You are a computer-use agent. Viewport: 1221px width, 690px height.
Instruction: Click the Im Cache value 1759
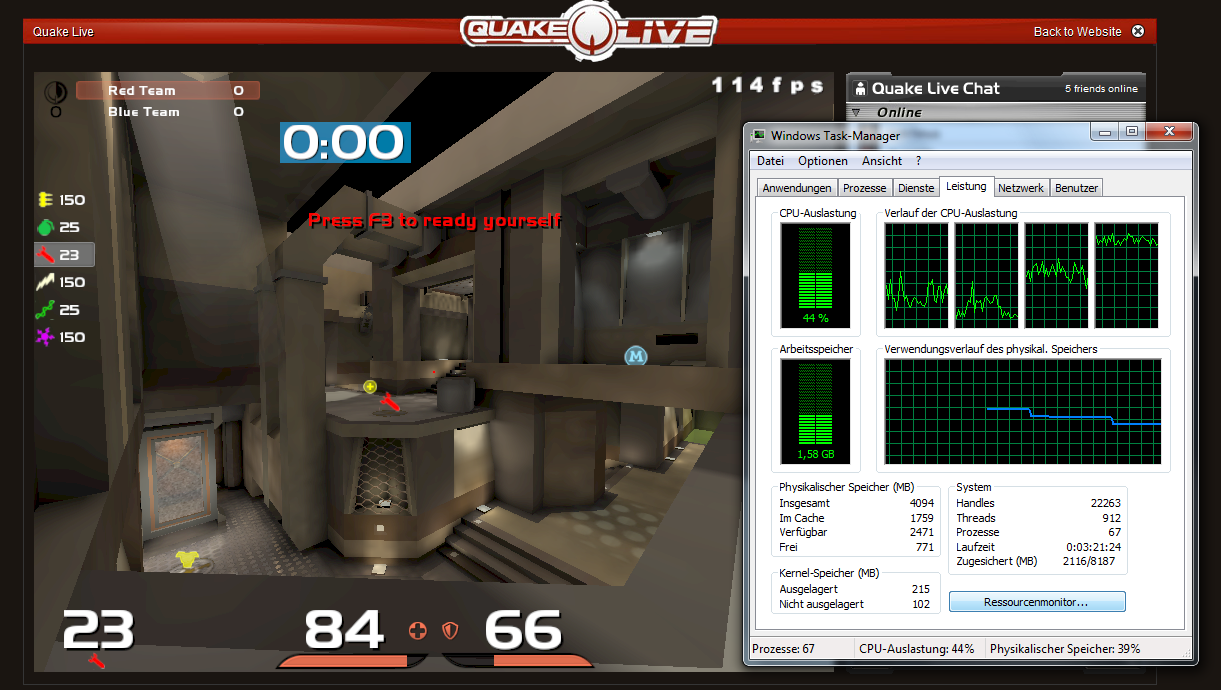click(x=921, y=518)
